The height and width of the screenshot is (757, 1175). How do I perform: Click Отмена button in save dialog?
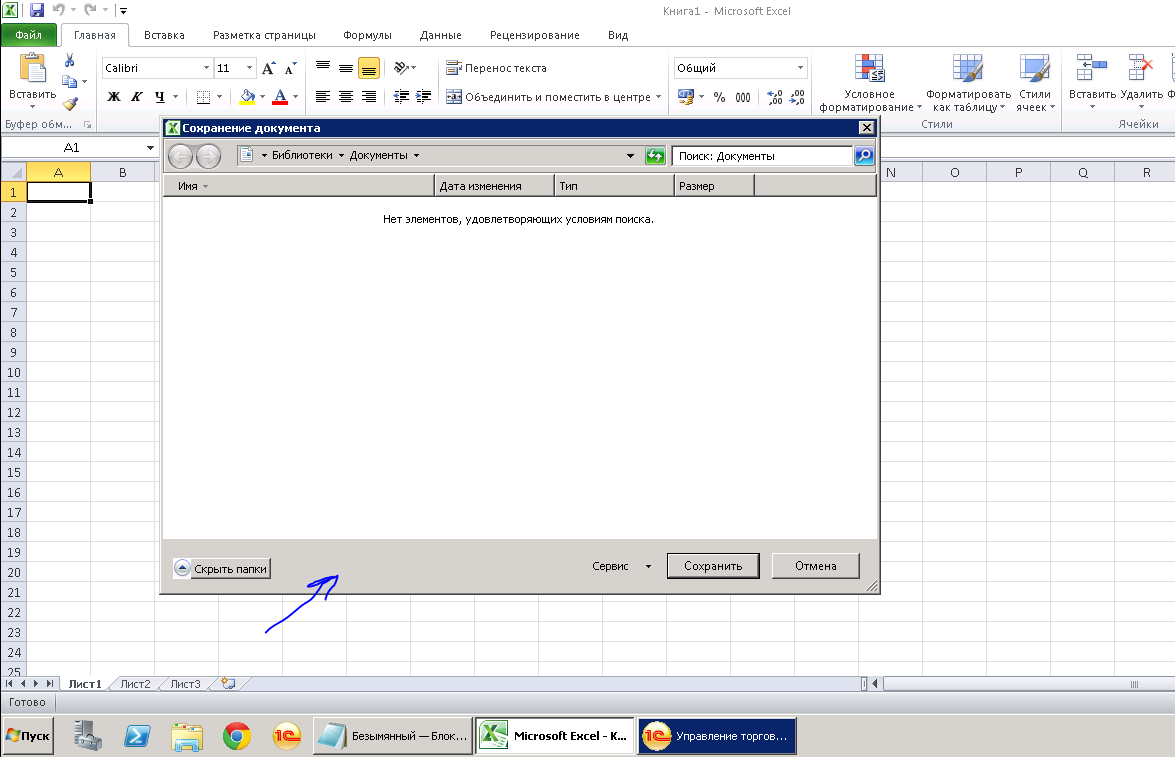click(x=815, y=566)
